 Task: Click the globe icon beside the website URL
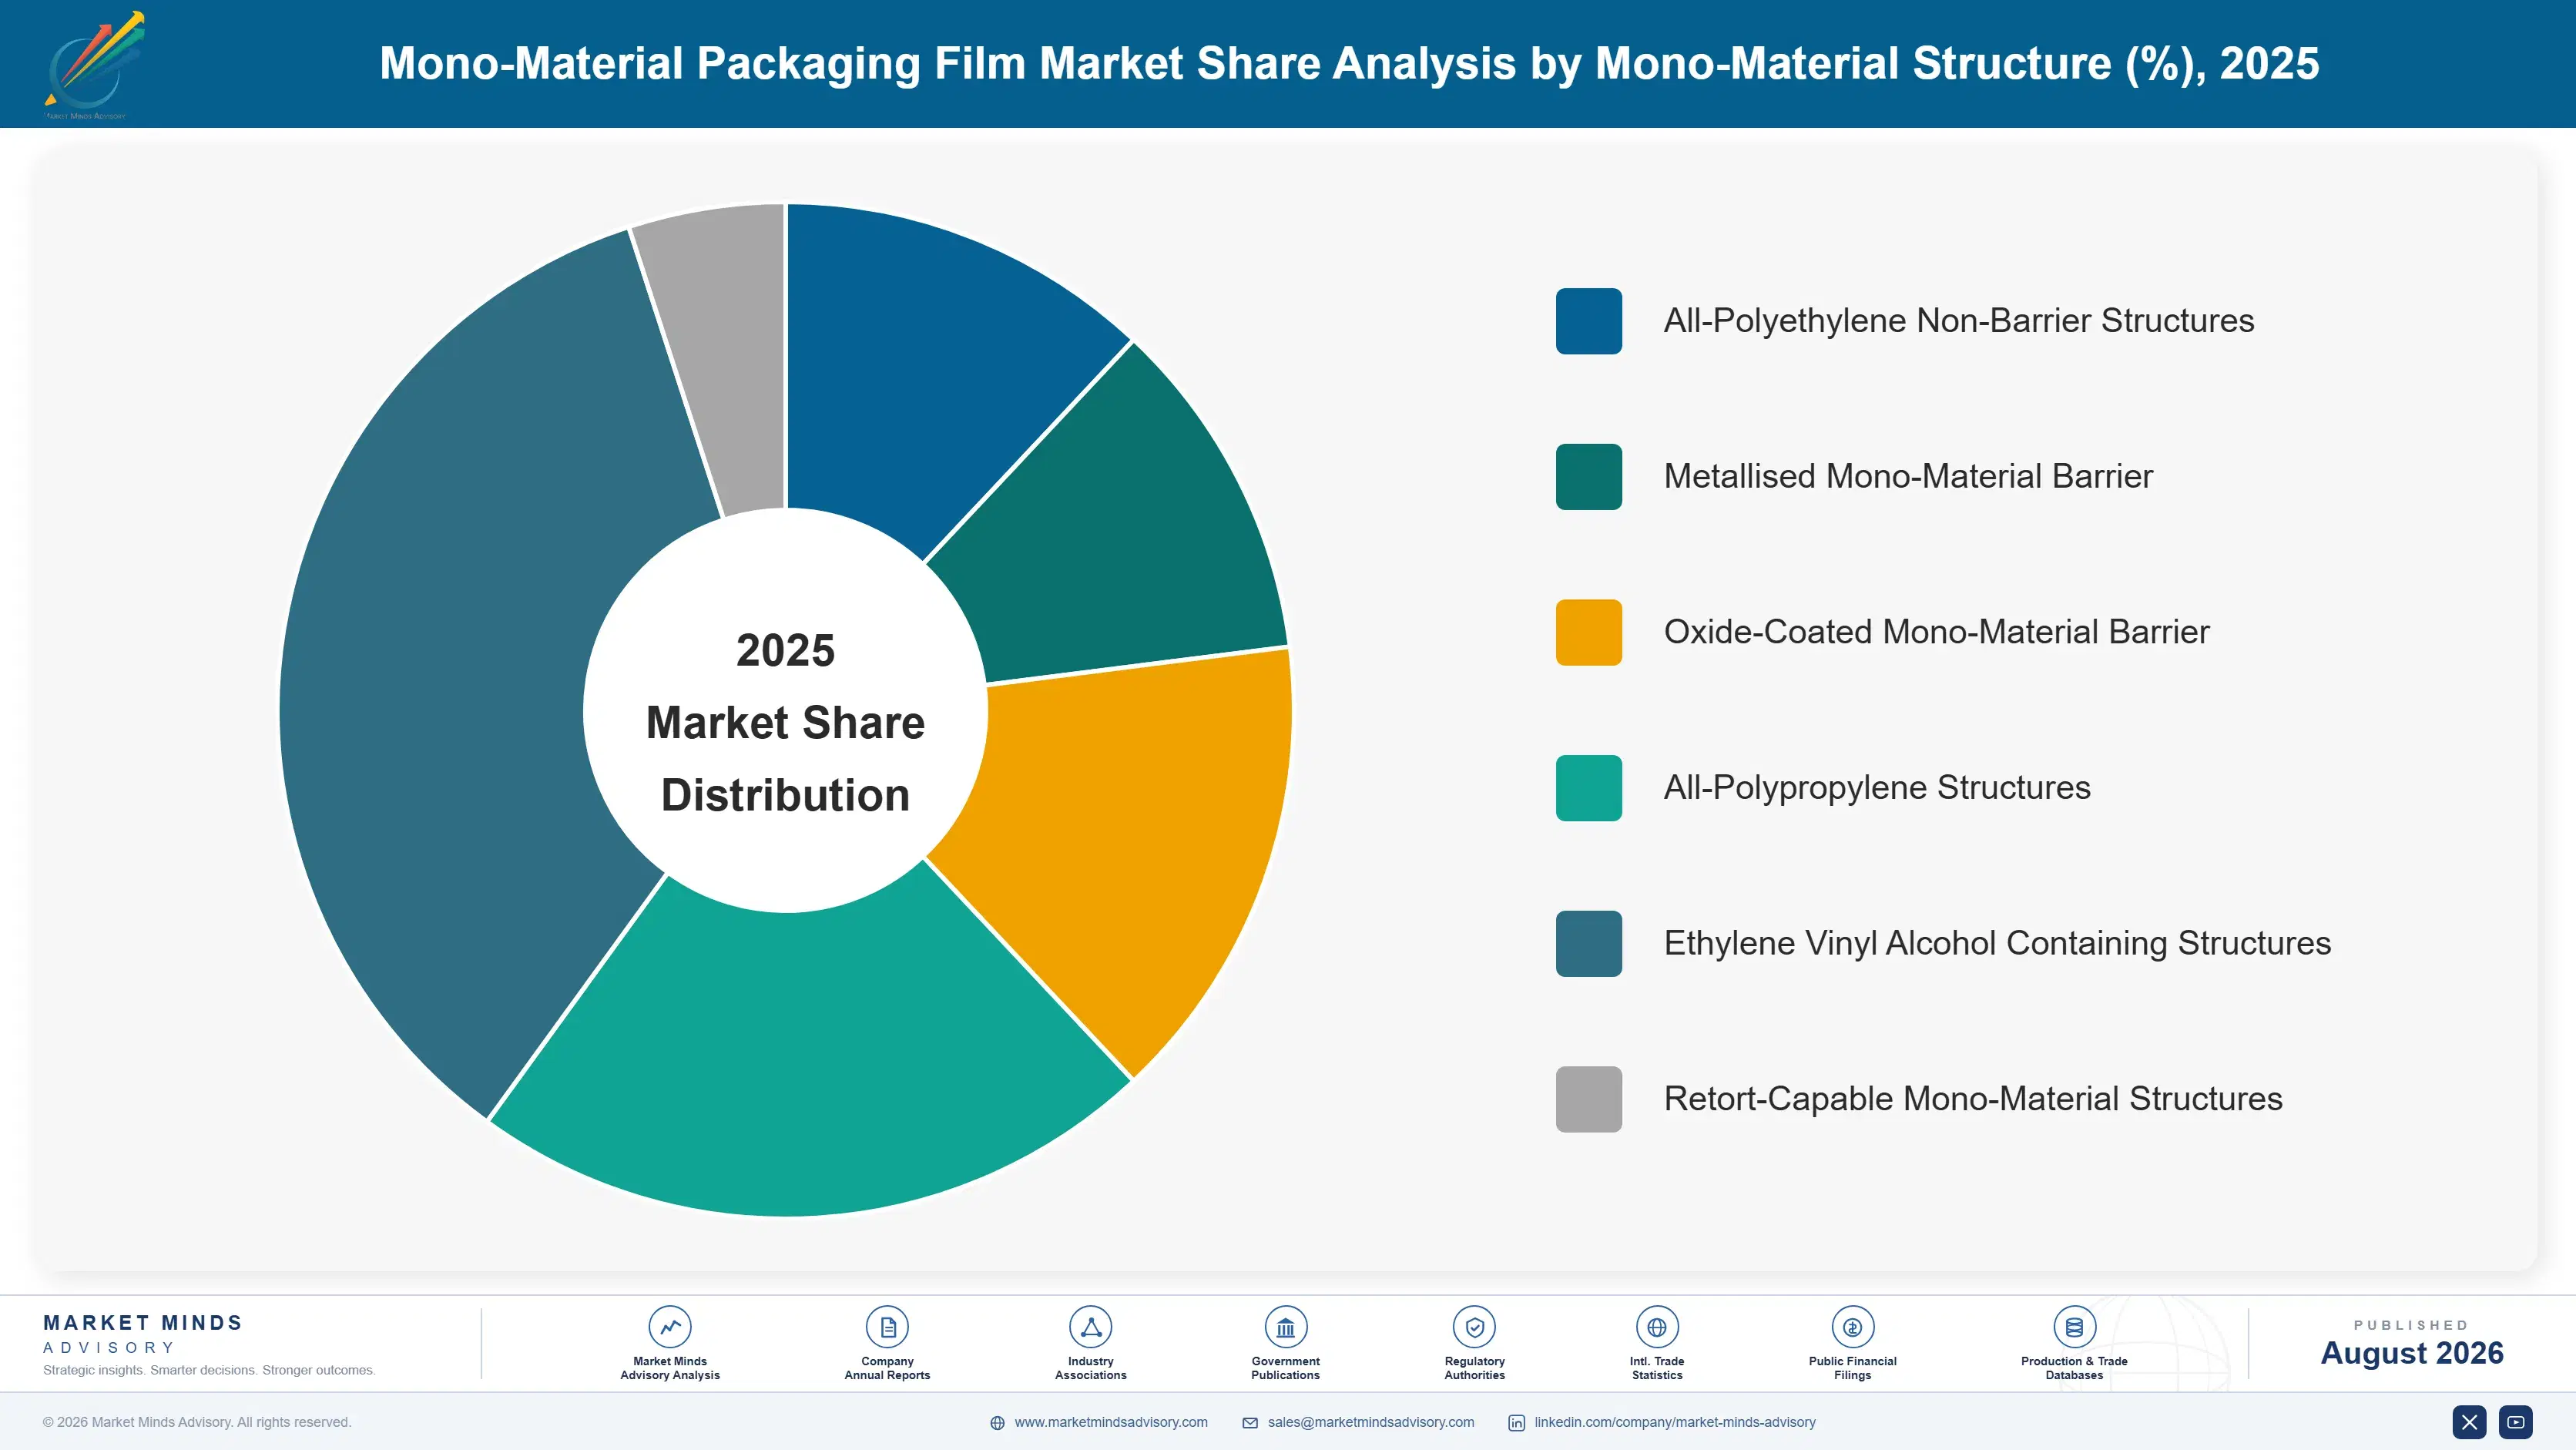pyautogui.click(x=997, y=1423)
